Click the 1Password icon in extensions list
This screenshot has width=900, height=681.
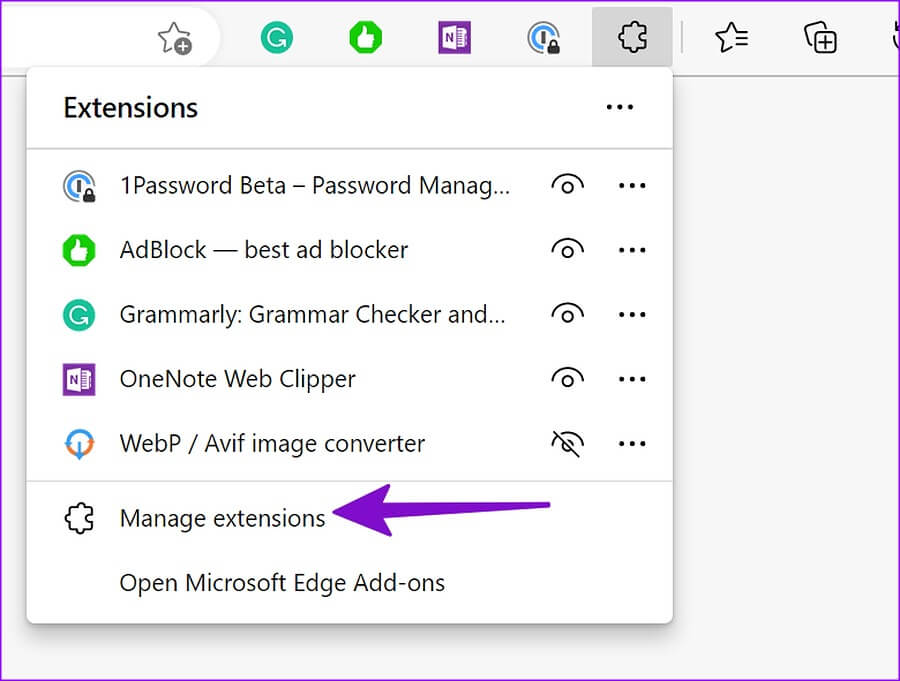pyautogui.click(x=79, y=186)
